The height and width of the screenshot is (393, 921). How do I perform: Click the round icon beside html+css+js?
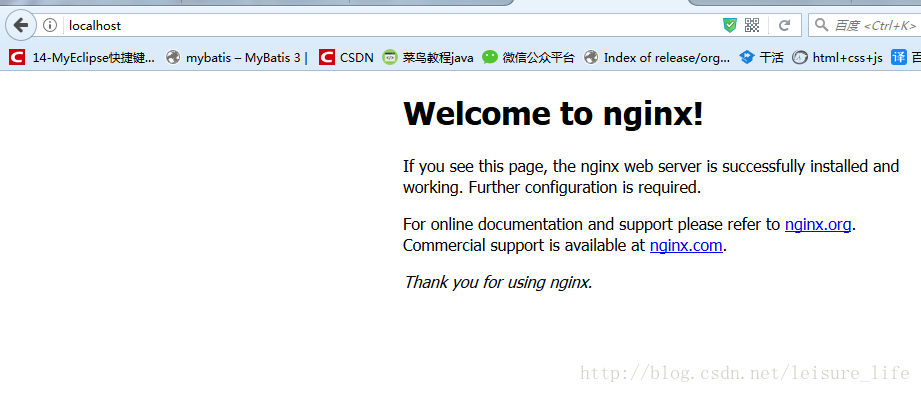(x=799, y=58)
